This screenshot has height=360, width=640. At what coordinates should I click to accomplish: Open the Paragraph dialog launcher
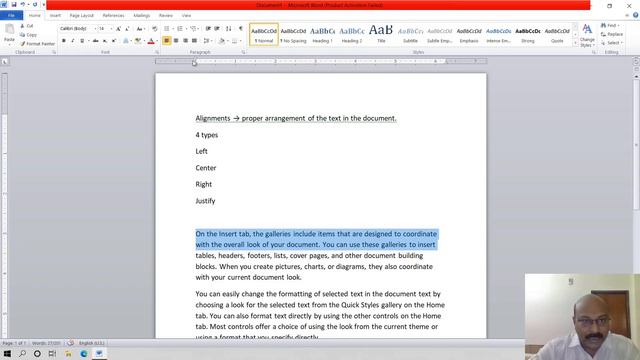(244, 52)
